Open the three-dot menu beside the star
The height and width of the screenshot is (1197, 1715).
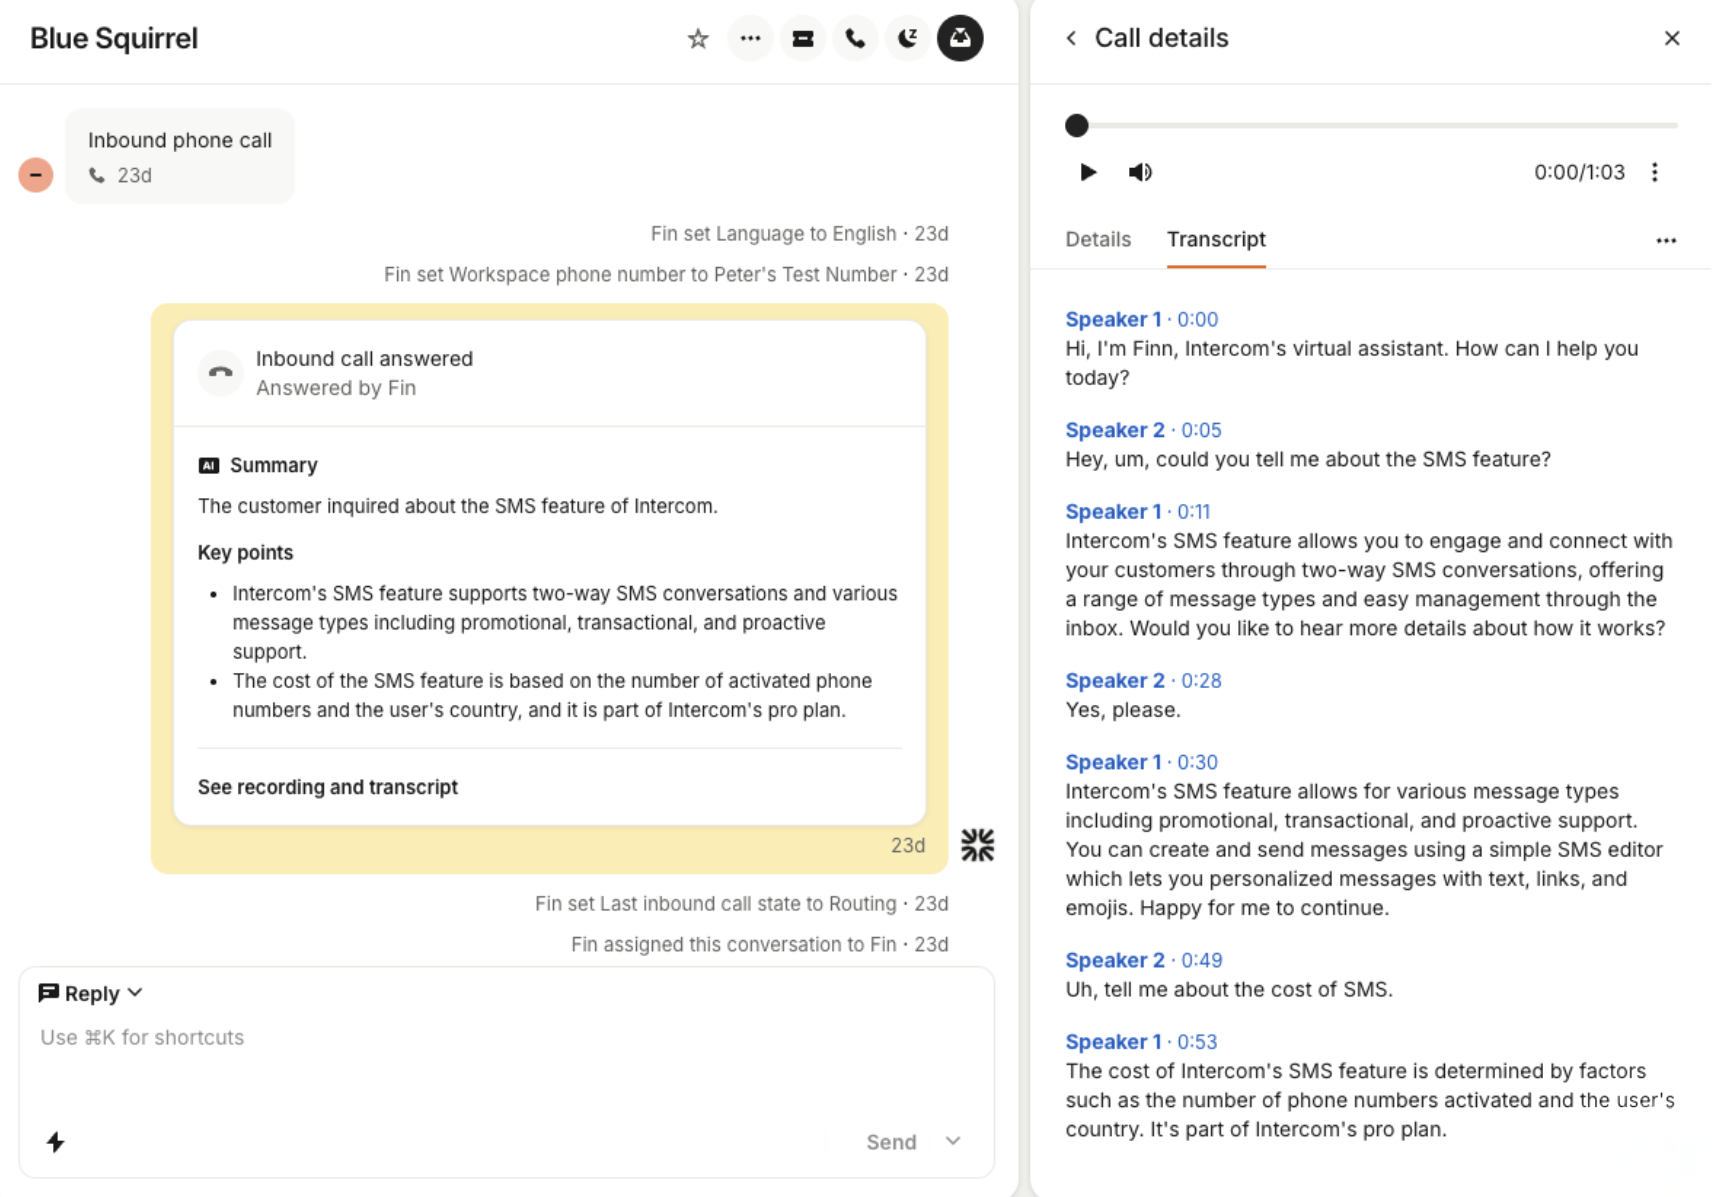coord(750,39)
